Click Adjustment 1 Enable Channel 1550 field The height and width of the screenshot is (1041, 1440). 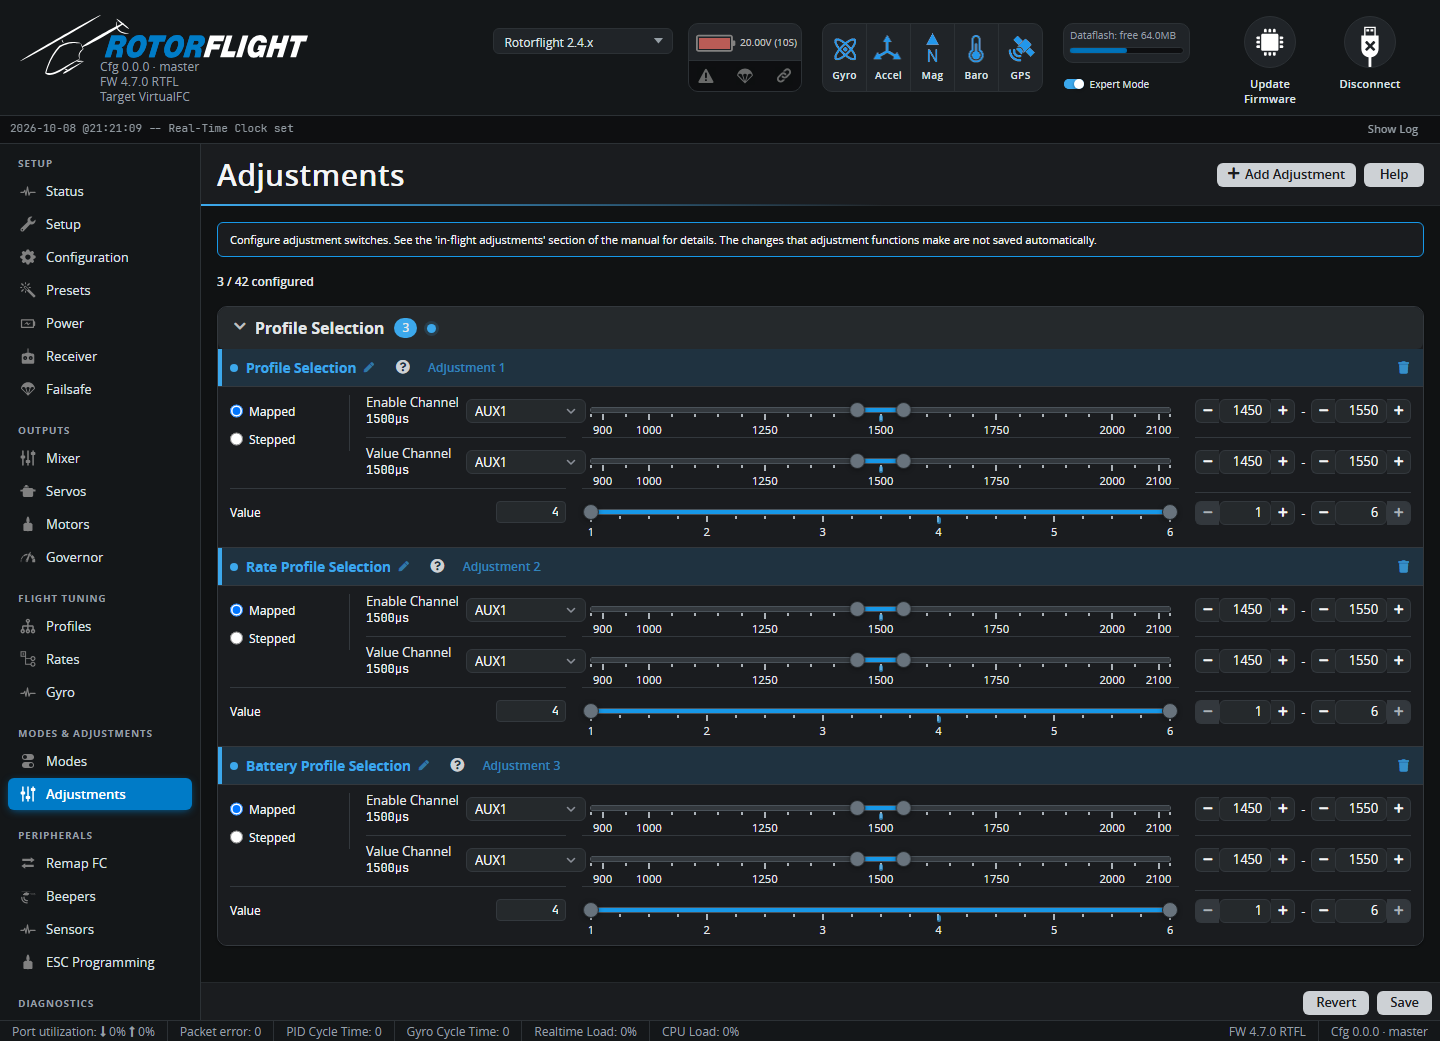coord(1363,410)
